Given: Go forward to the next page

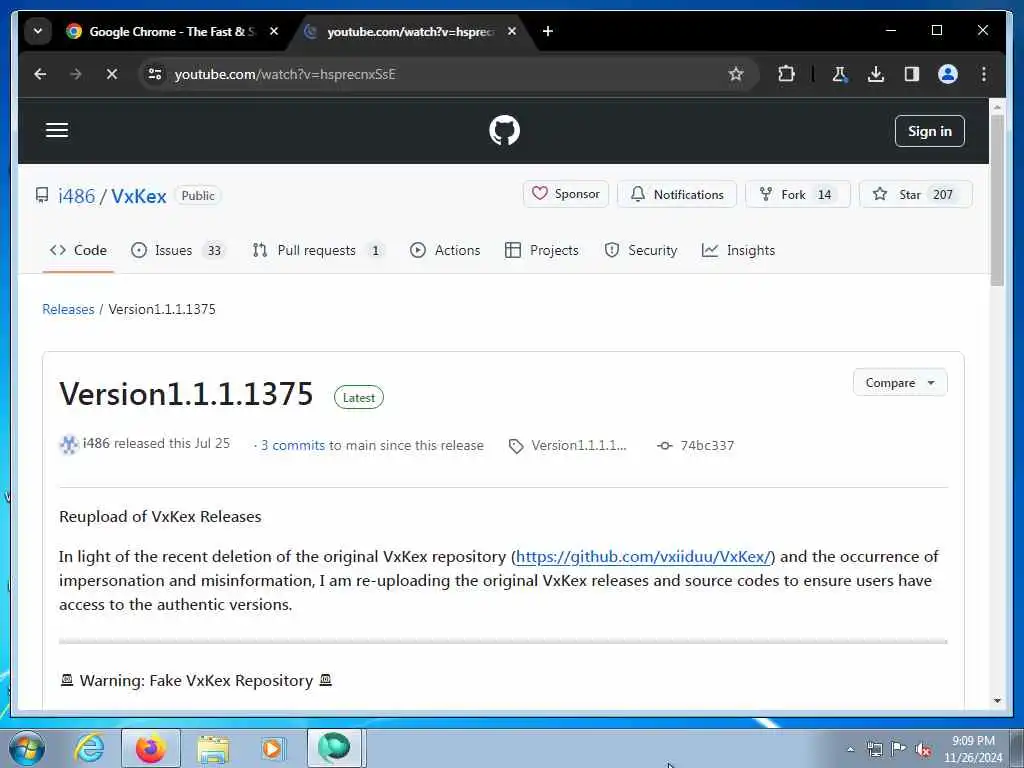Looking at the screenshot, I should pos(76,74).
